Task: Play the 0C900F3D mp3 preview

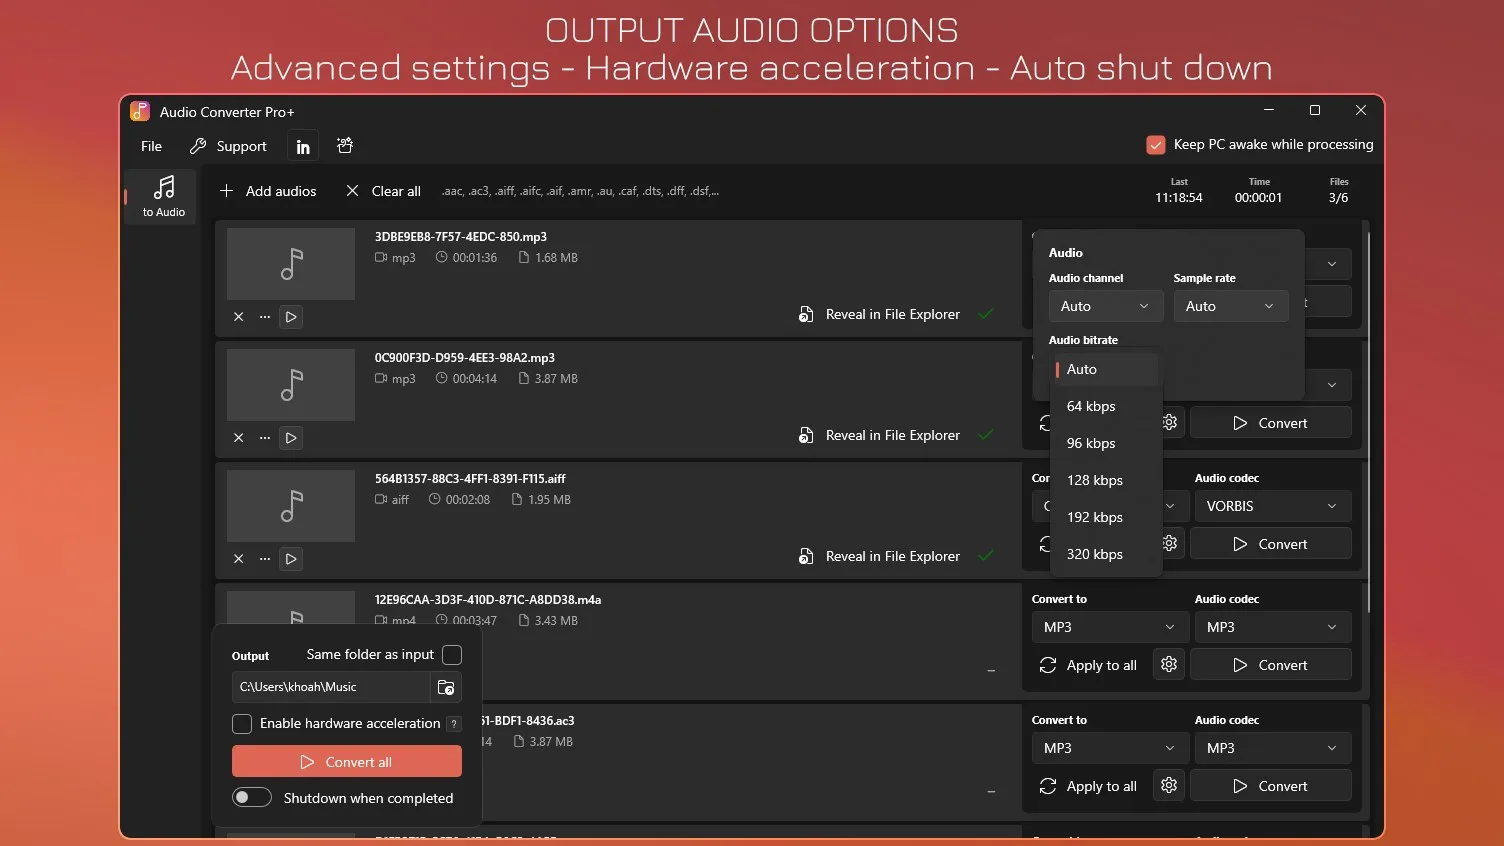Action: point(291,438)
